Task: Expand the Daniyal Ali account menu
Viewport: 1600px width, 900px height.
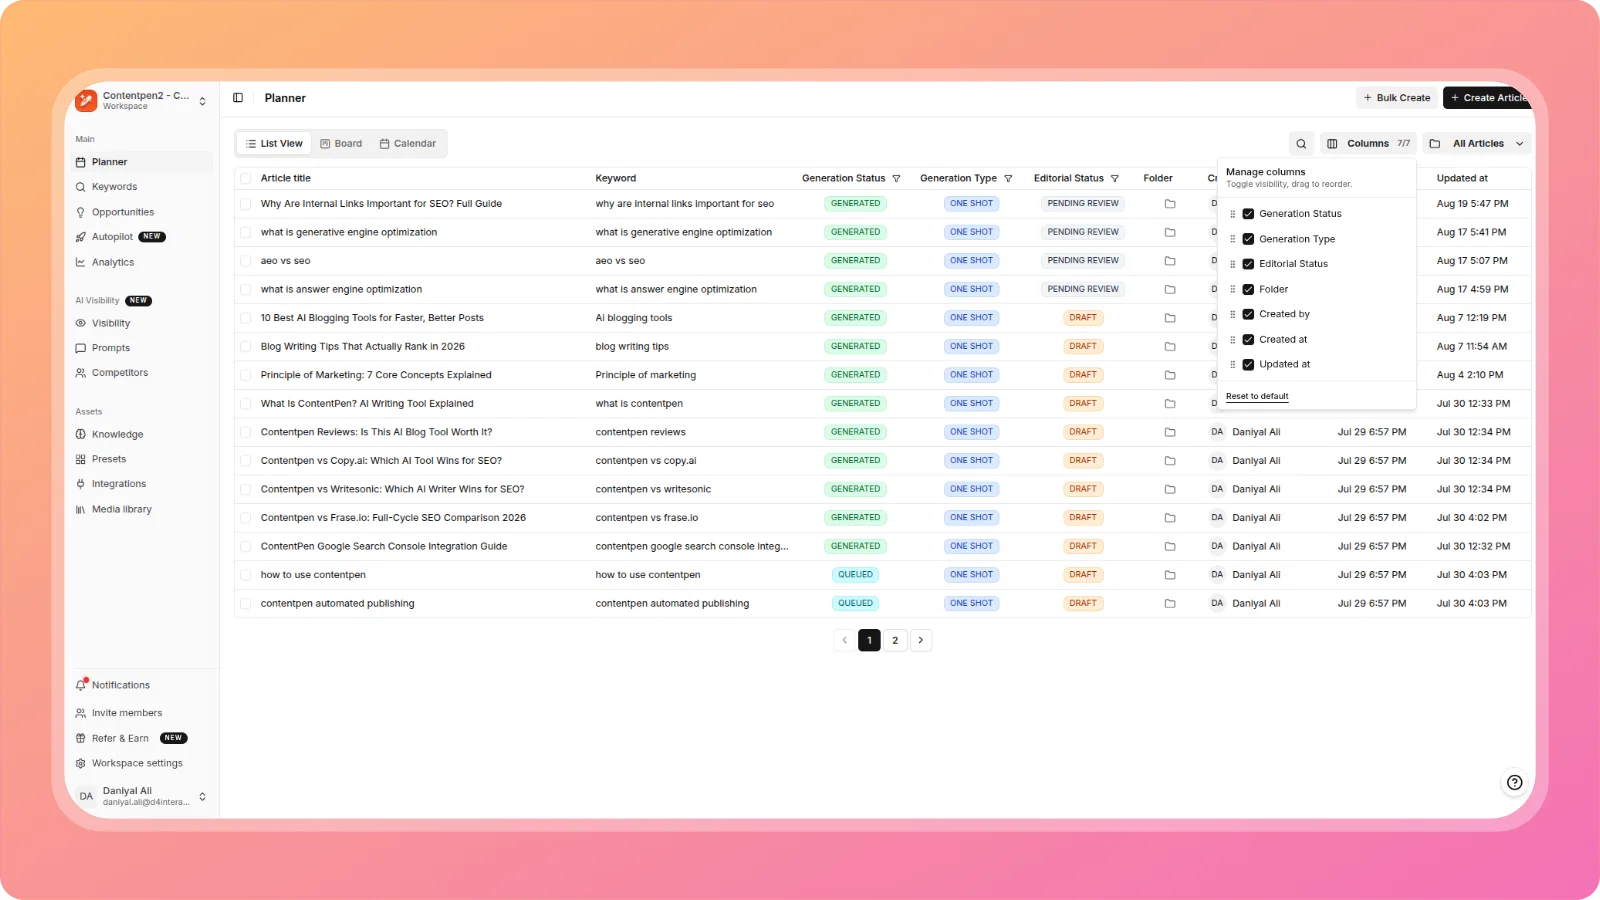Action: point(203,797)
